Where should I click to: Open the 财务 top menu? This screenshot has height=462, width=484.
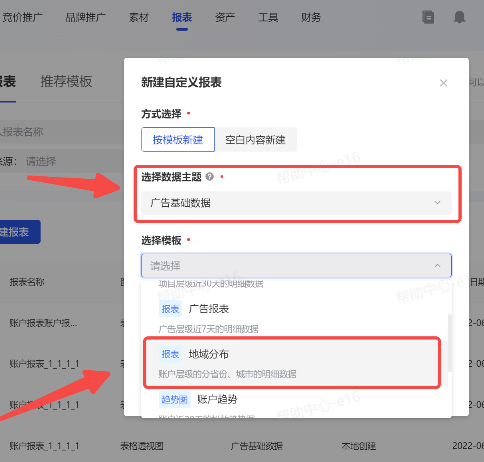coord(311,17)
